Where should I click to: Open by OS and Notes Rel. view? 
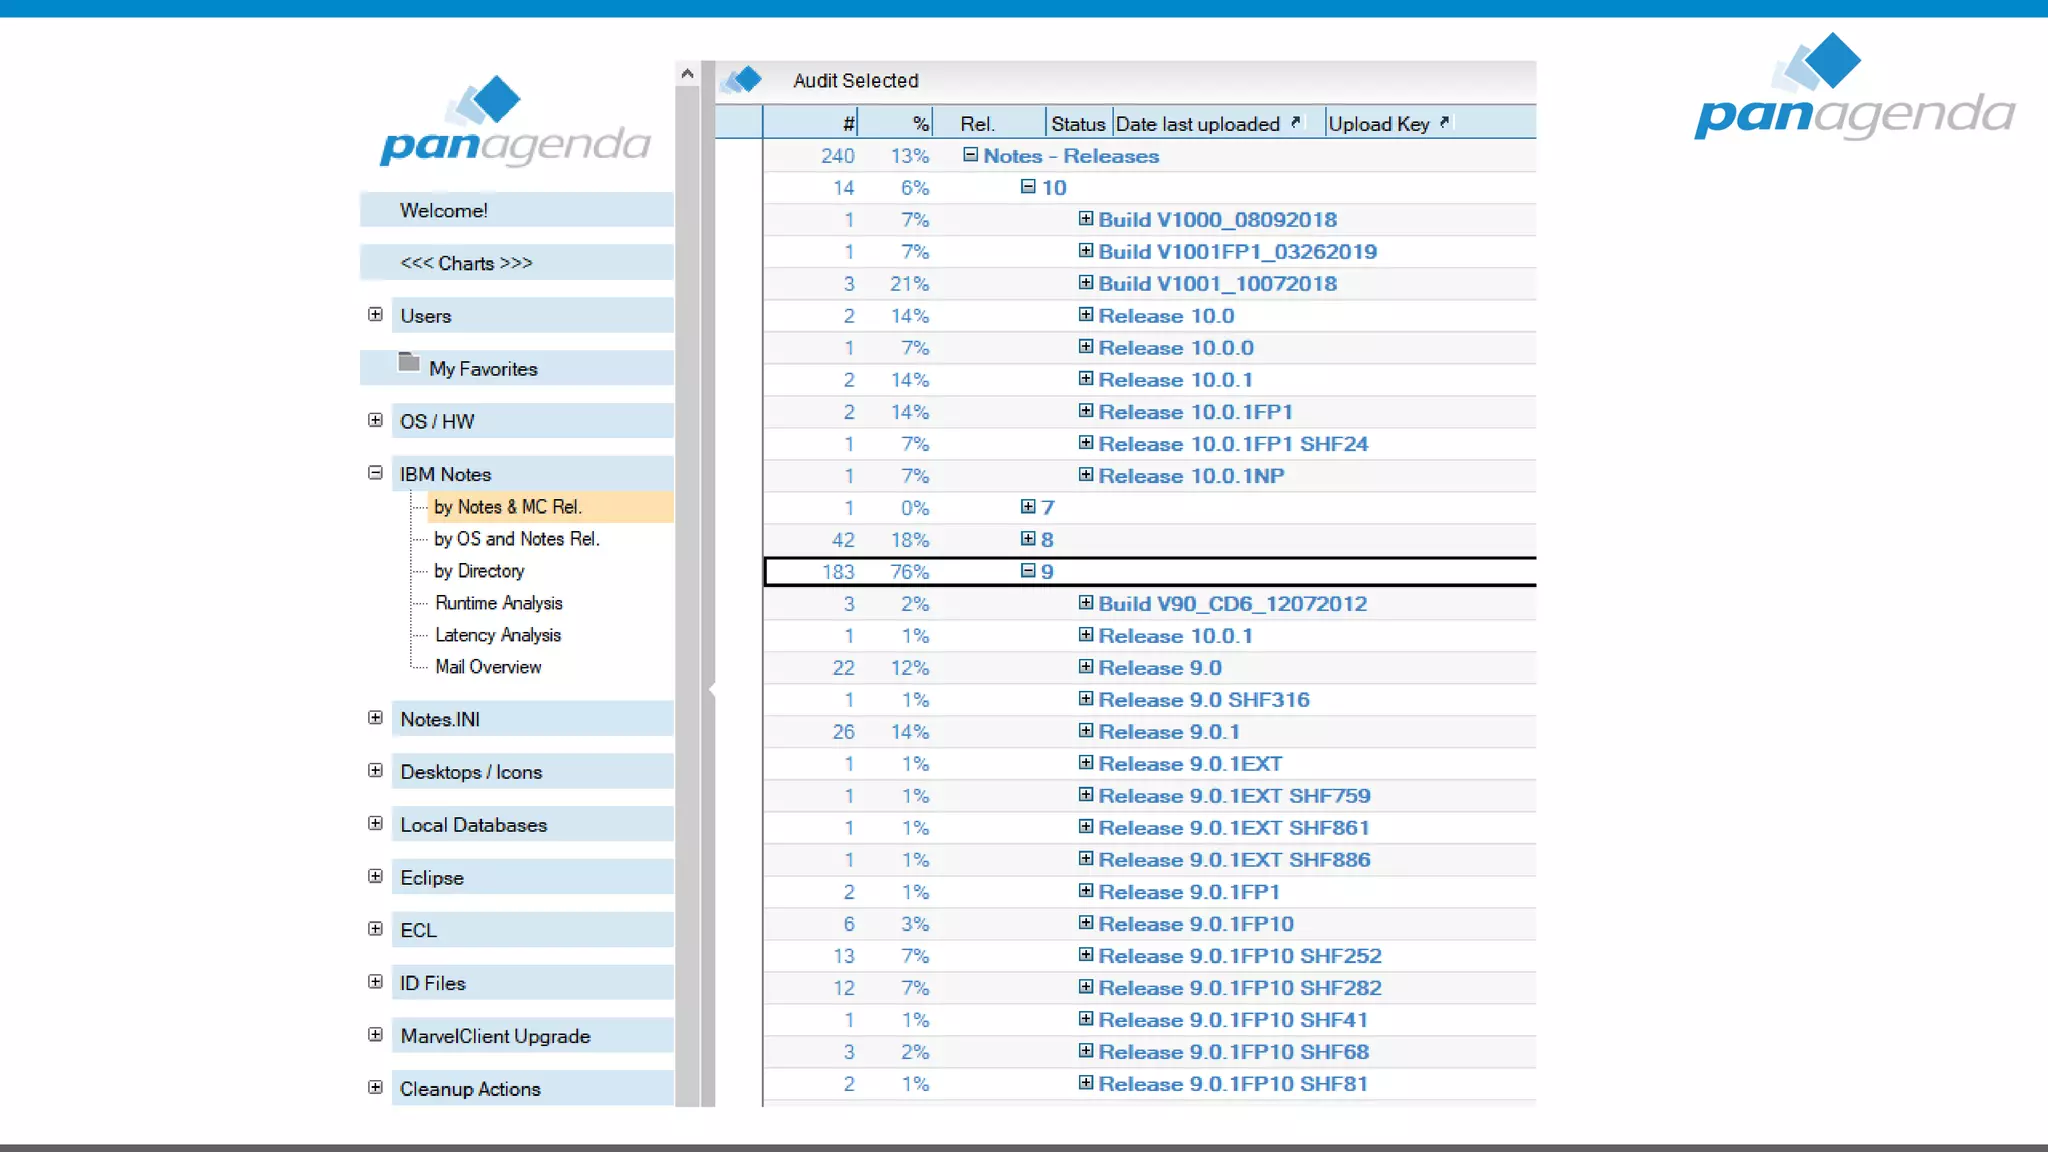coord(516,539)
